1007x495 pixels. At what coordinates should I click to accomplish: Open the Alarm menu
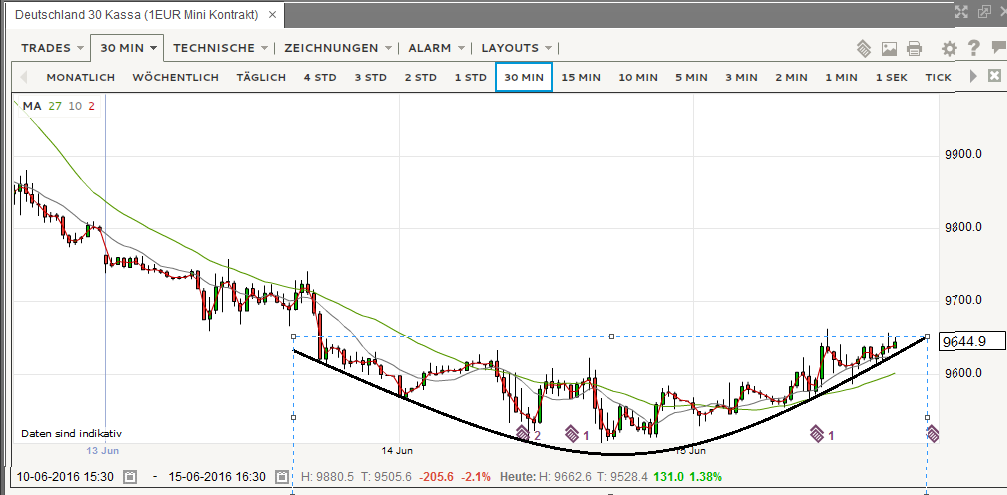(x=435, y=48)
